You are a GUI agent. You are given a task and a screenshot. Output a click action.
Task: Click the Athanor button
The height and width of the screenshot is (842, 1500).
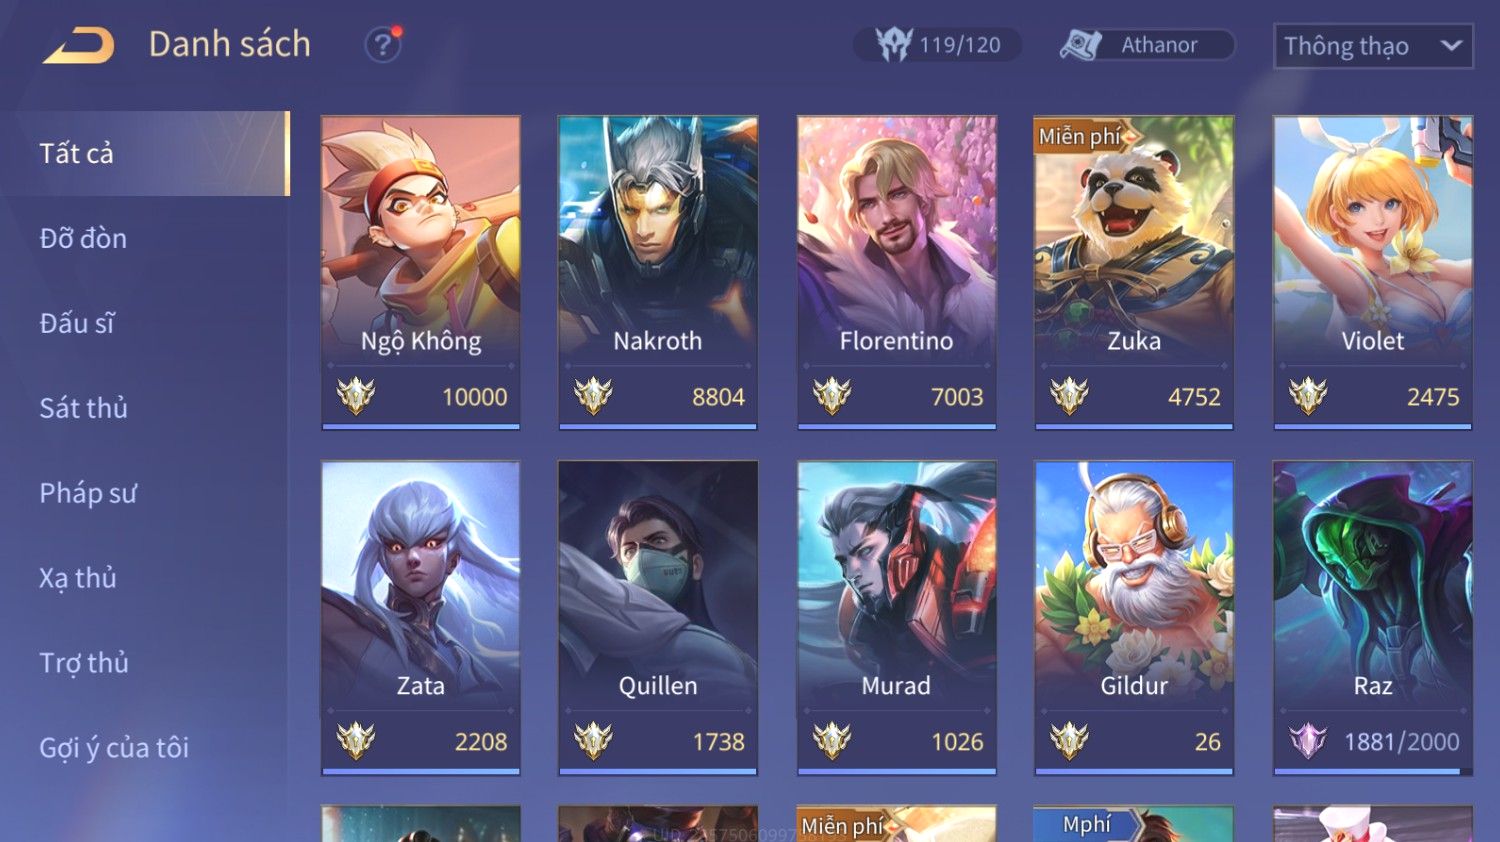(x=1147, y=45)
